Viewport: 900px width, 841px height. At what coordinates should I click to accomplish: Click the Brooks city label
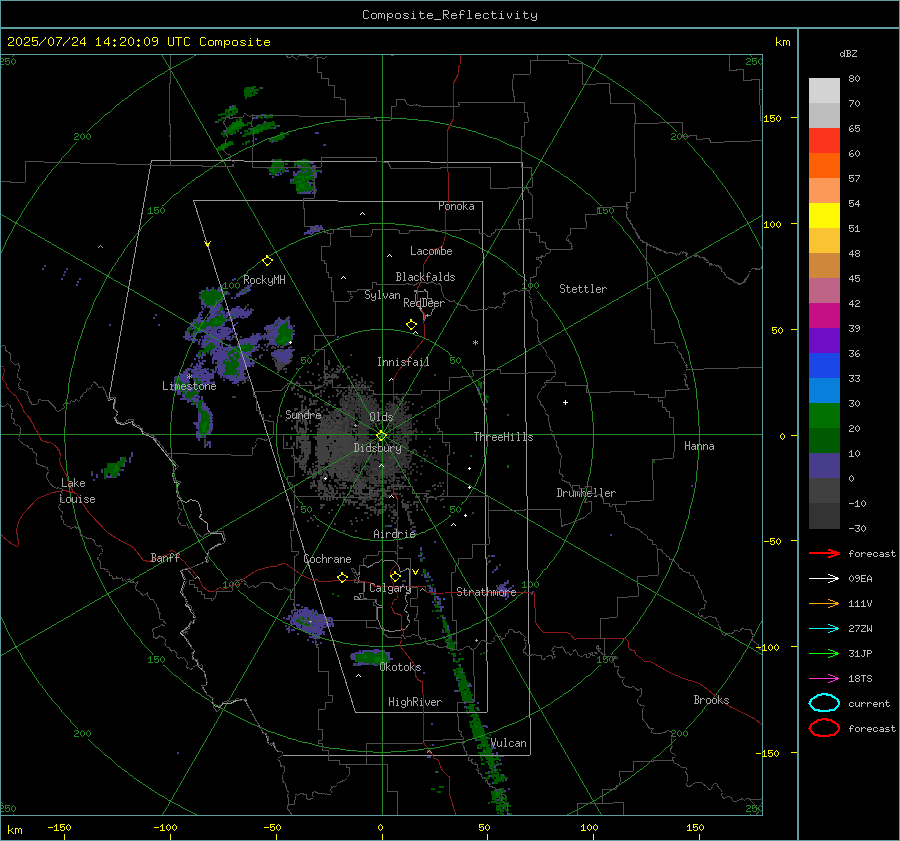click(711, 700)
